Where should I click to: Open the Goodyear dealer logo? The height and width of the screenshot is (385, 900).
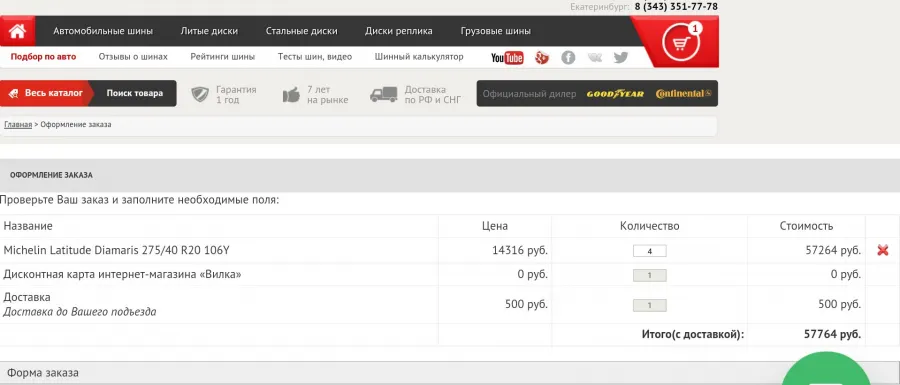coord(615,94)
